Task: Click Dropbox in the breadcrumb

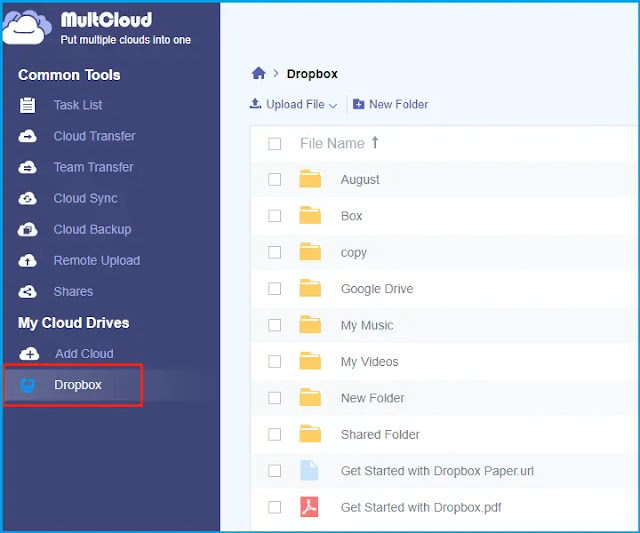Action: pos(312,74)
